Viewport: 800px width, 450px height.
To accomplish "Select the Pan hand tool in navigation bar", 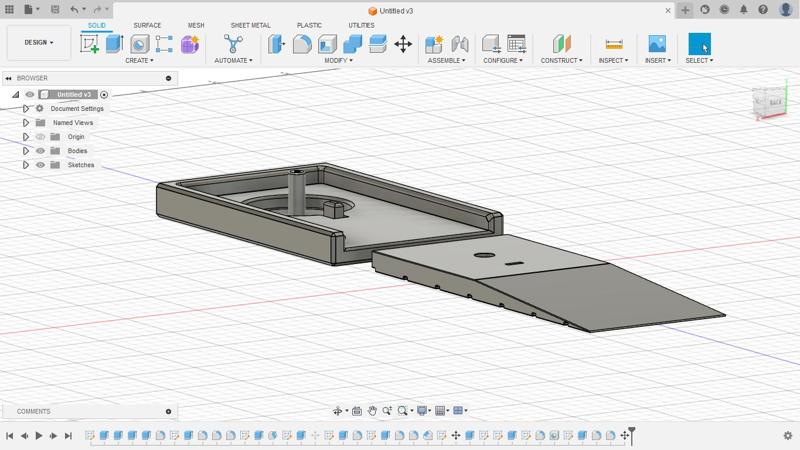I will pyautogui.click(x=372, y=411).
